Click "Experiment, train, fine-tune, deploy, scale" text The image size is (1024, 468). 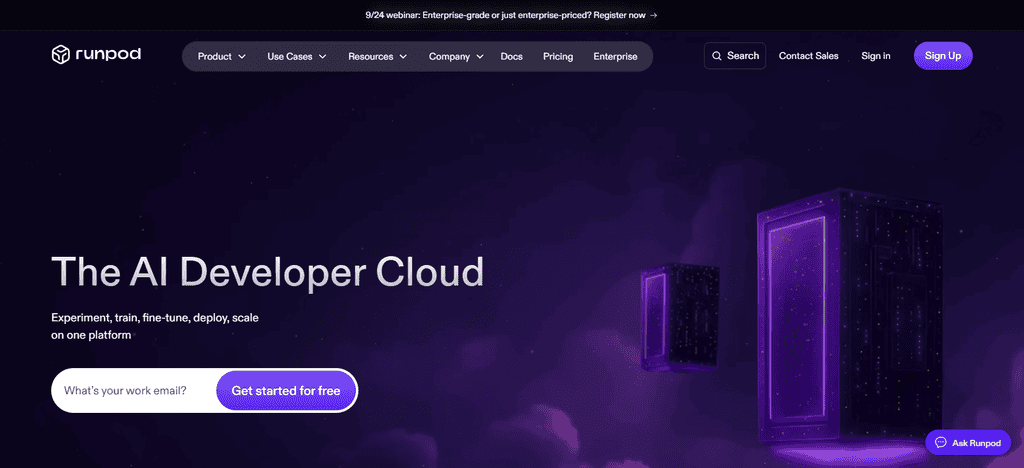[x=155, y=318]
